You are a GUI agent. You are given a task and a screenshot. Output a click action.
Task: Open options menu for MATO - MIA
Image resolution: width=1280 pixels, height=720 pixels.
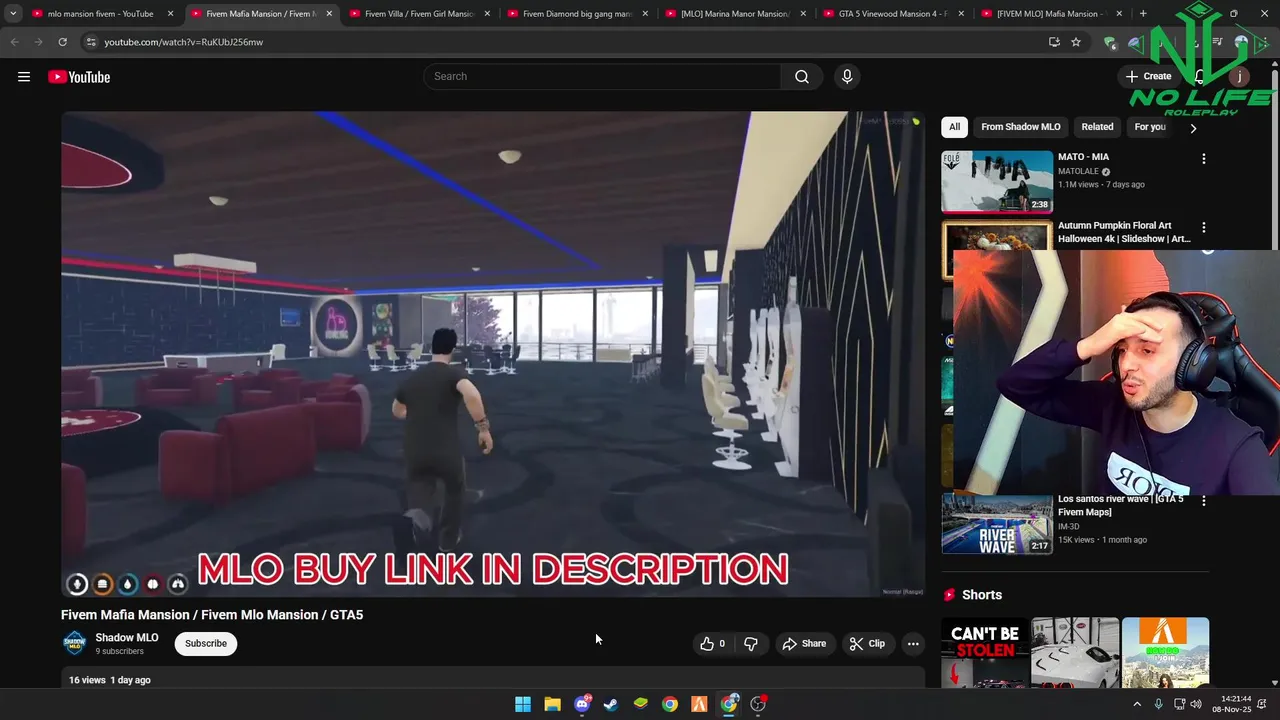coord(1204,159)
